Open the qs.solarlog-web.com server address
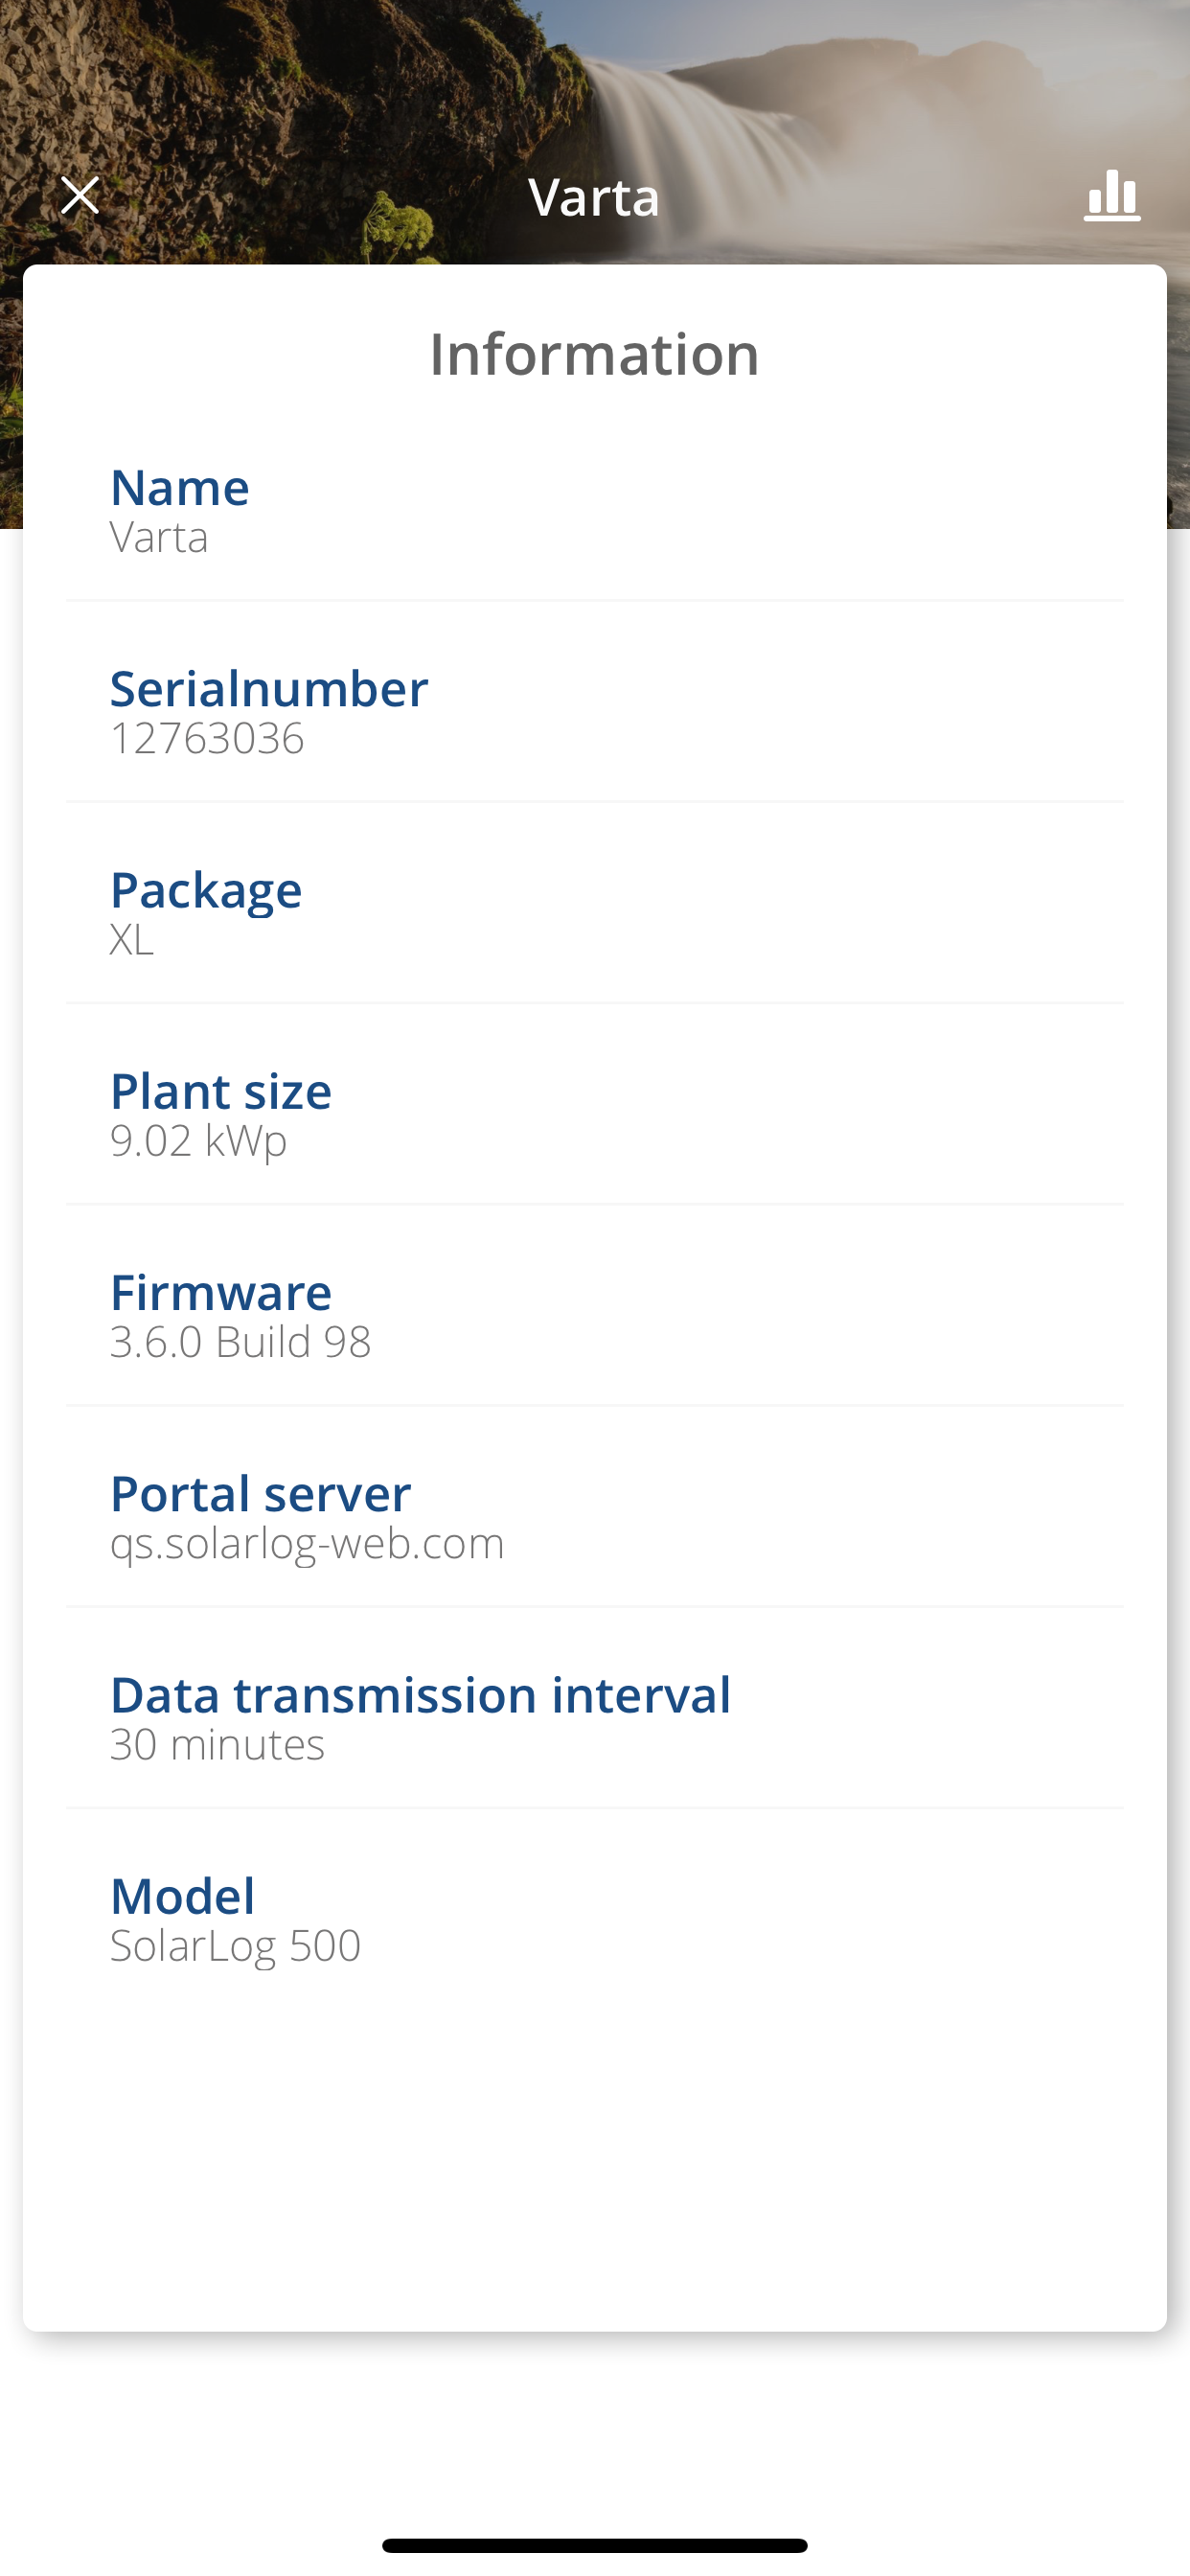This screenshot has width=1190, height=2576. point(307,1544)
